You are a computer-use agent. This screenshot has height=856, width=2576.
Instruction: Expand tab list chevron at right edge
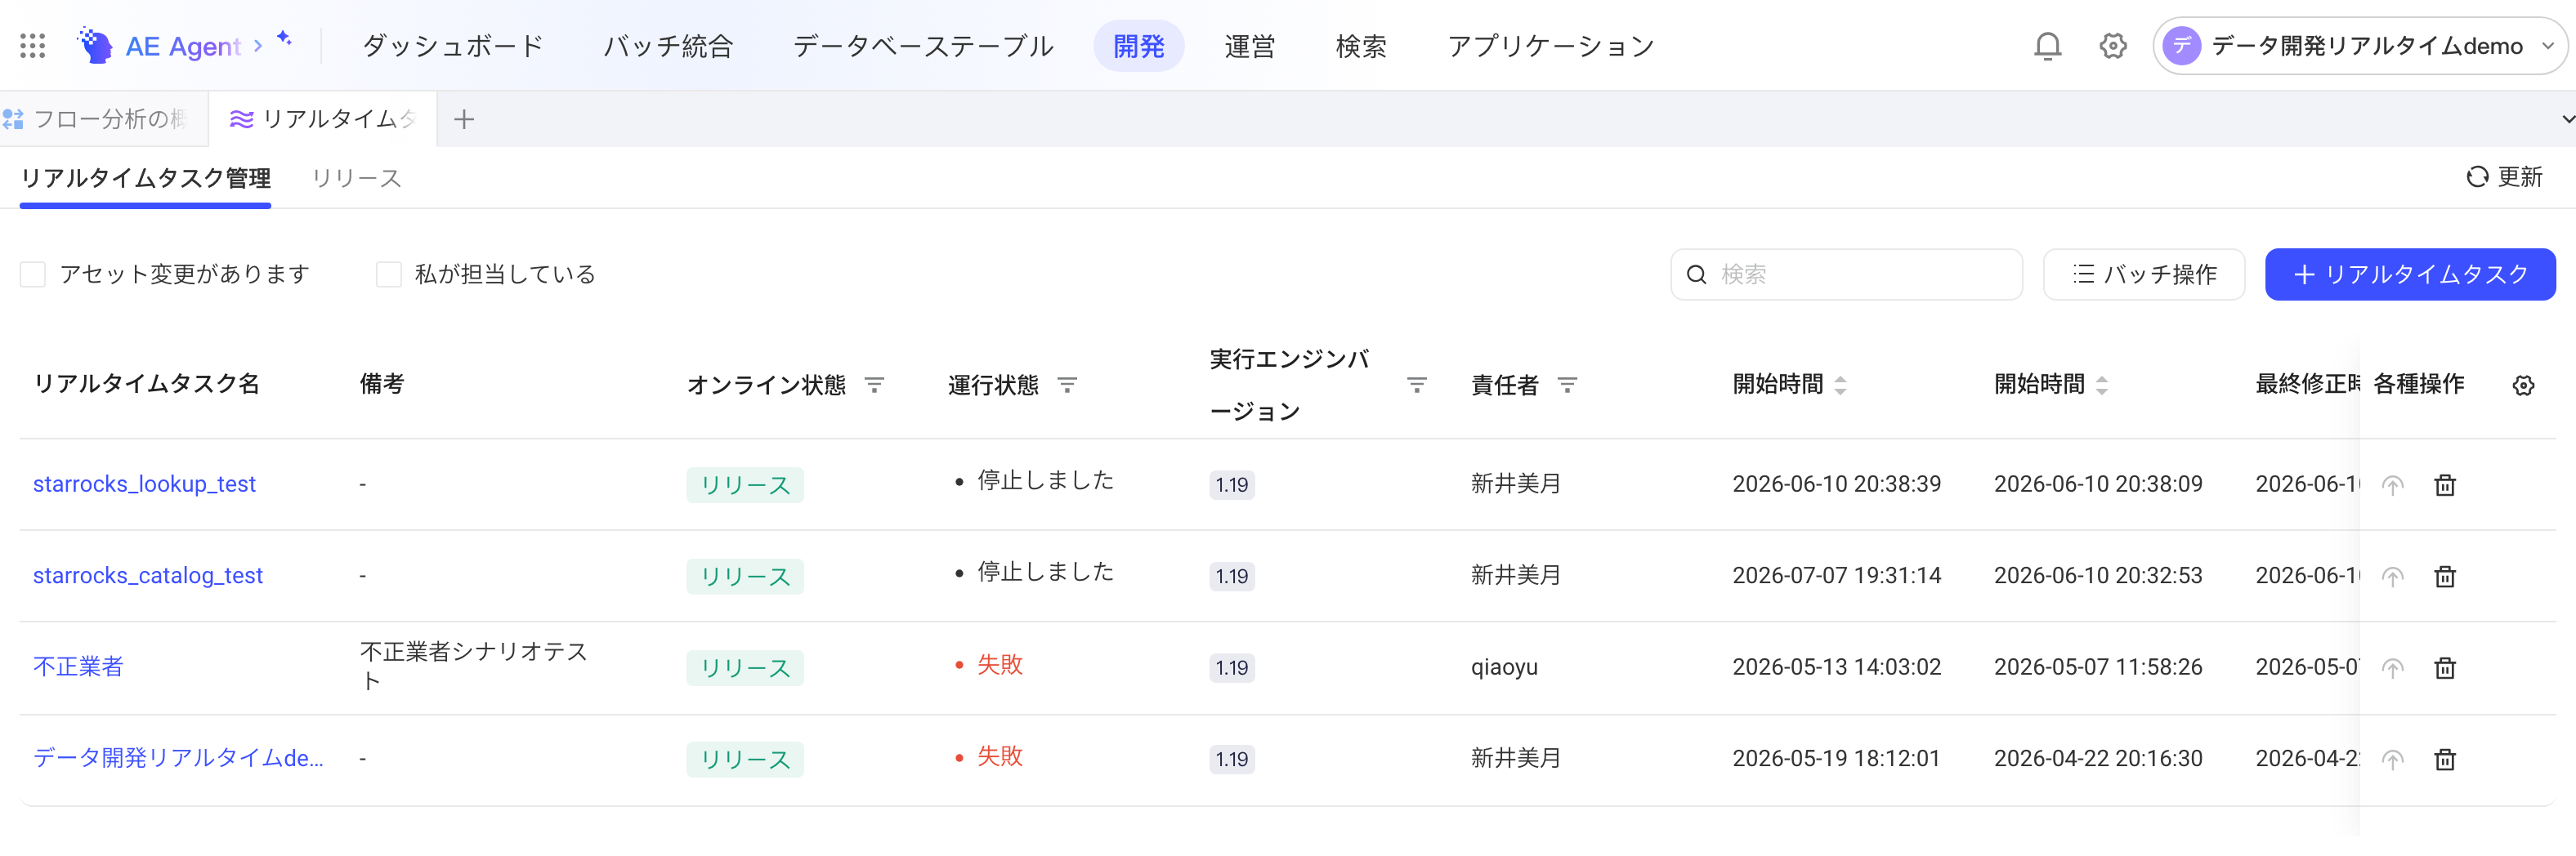[2567, 120]
